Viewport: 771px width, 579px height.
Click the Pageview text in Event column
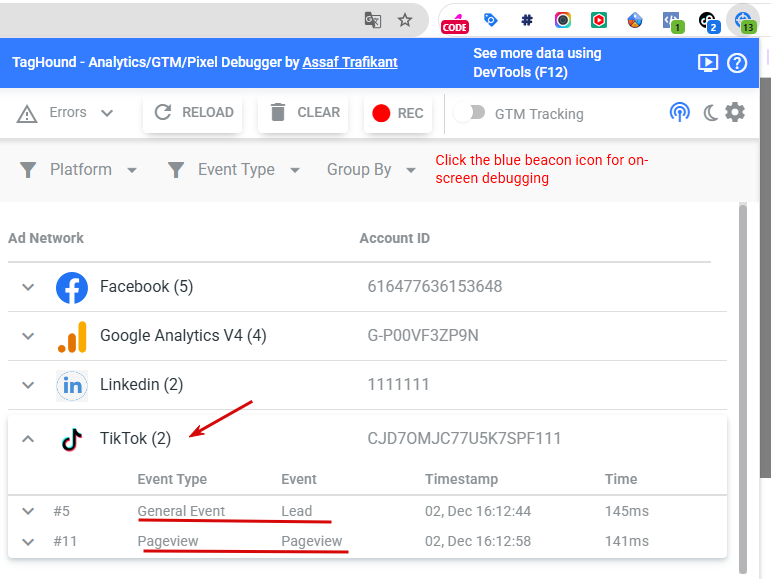[311, 541]
